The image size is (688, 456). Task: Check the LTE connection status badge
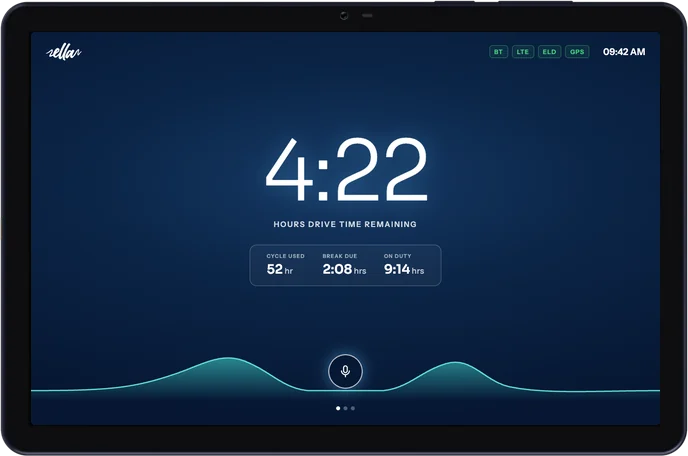(523, 52)
